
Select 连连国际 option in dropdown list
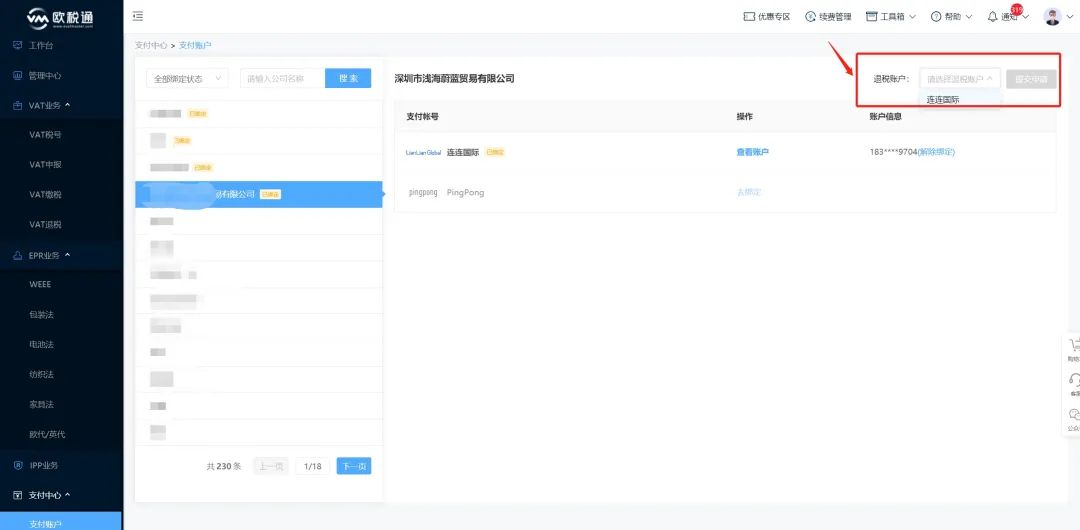coord(943,100)
